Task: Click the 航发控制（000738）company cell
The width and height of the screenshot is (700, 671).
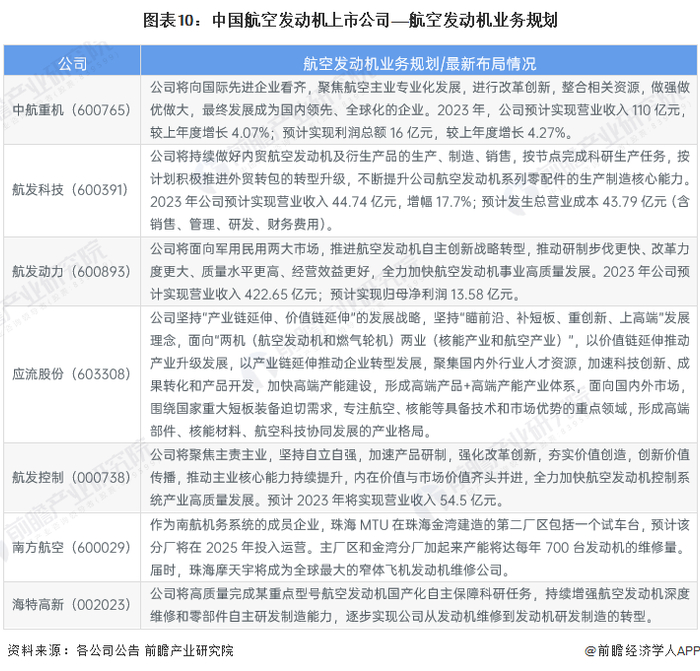Action: (72, 477)
